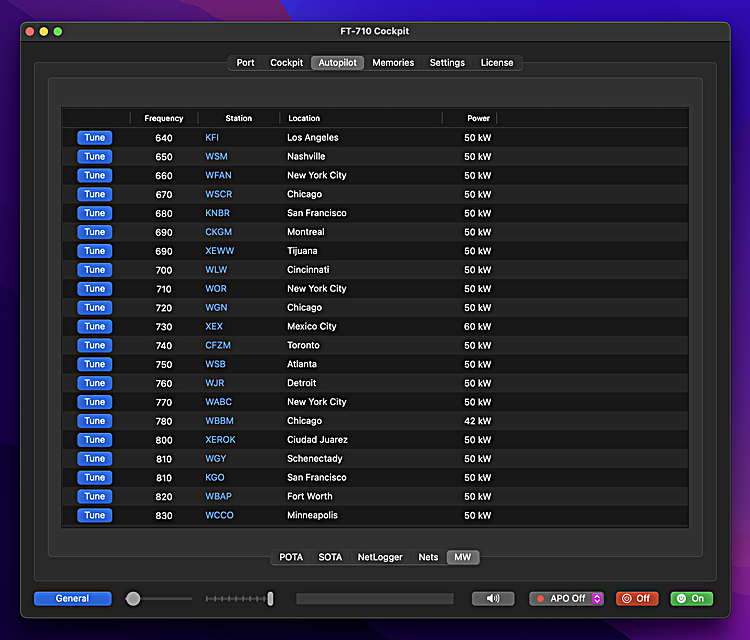Open the WSM station link
The height and width of the screenshot is (640, 750).
(x=216, y=156)
